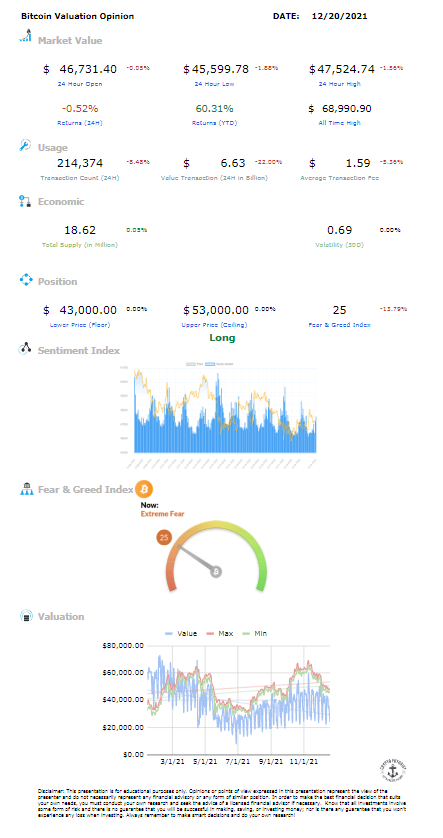
Task: Click the 'Returns (YTD)' label
Action: 214,123
